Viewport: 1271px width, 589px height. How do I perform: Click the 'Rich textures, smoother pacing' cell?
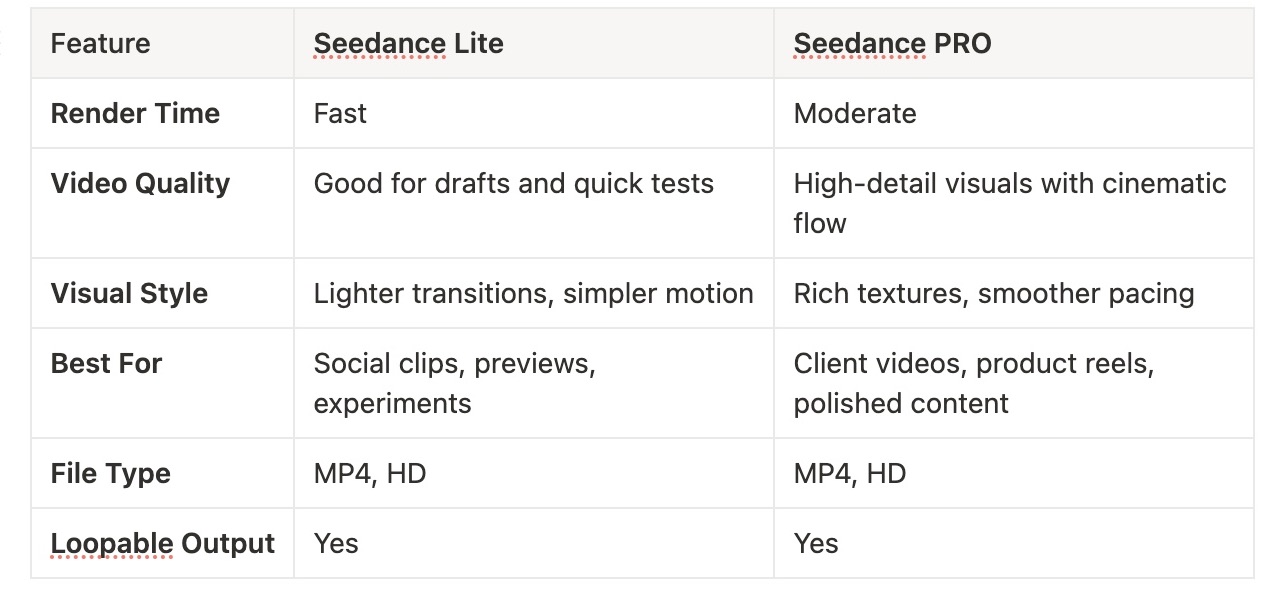(x=1013, y=294)
